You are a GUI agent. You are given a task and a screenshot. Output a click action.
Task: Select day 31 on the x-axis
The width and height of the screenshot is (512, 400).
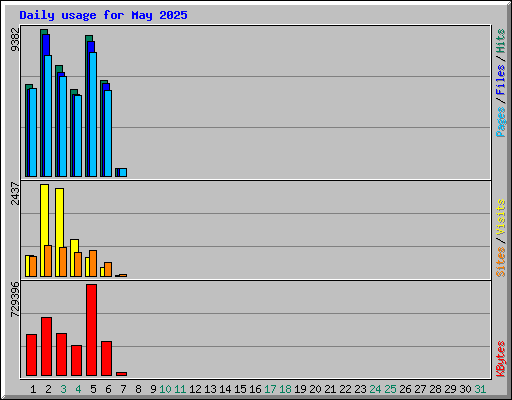point(480,389)
